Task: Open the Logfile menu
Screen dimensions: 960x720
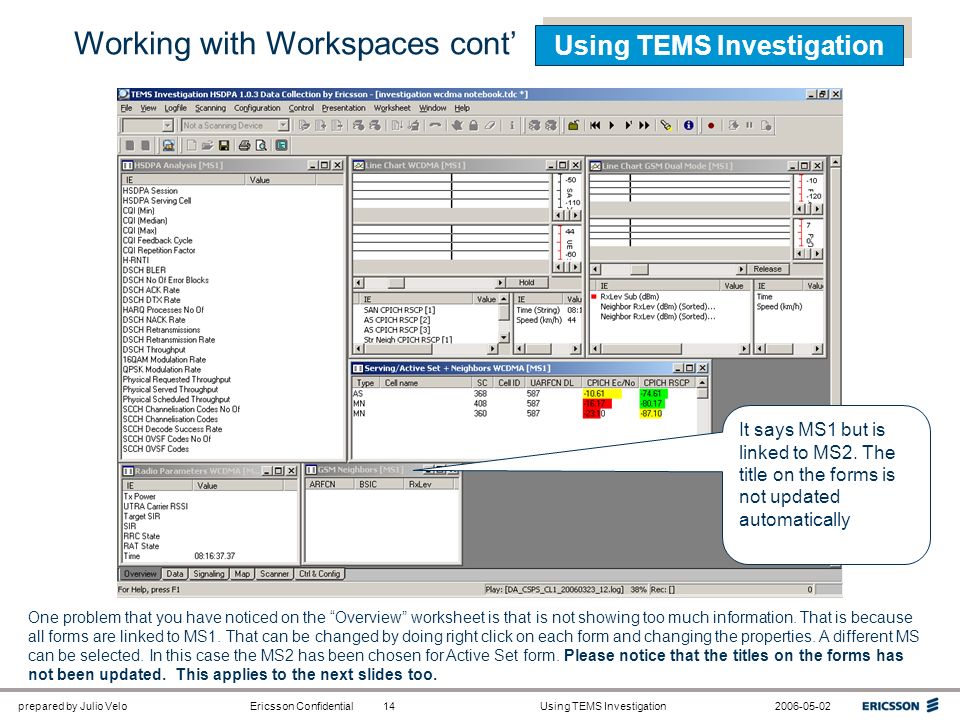Action: [x=175, y=108]
